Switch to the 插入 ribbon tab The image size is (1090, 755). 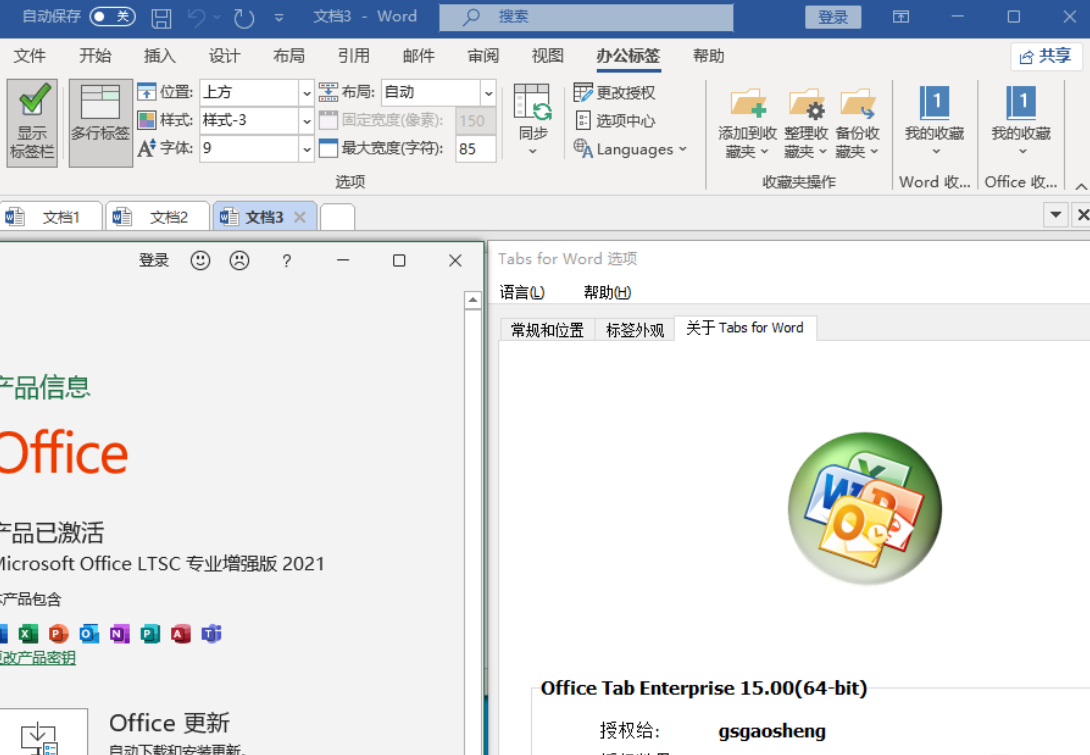[160, 56]
